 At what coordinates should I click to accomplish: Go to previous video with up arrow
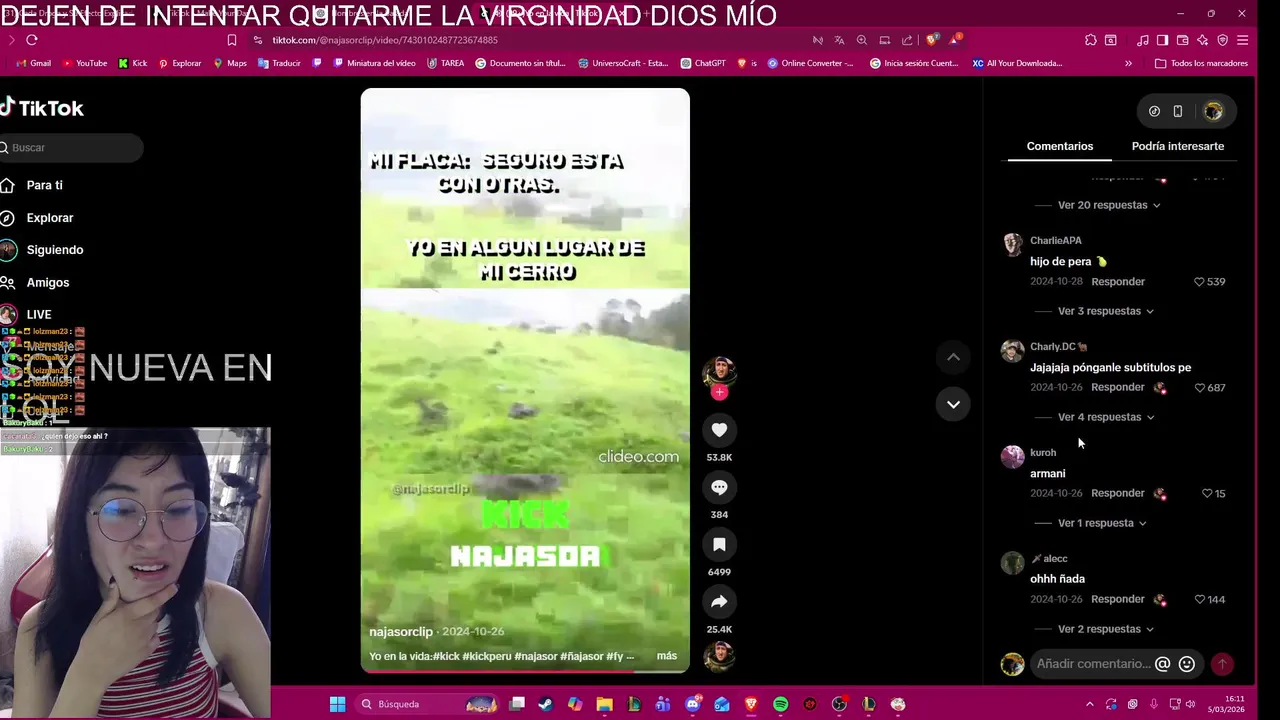pyautogui.click(x=953, y=357)
